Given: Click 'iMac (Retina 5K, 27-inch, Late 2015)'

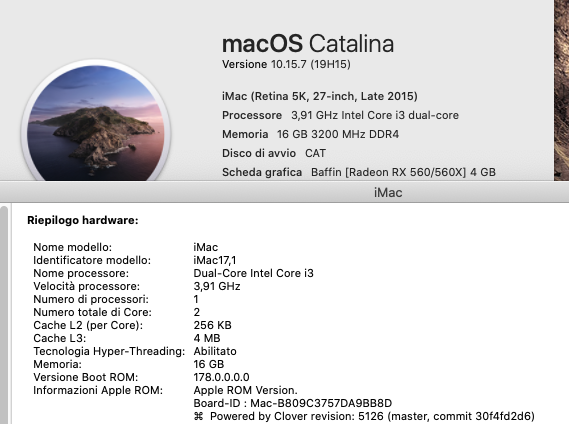Looking at the screenshot, I should pyautogui.click(x=320, y=96).
